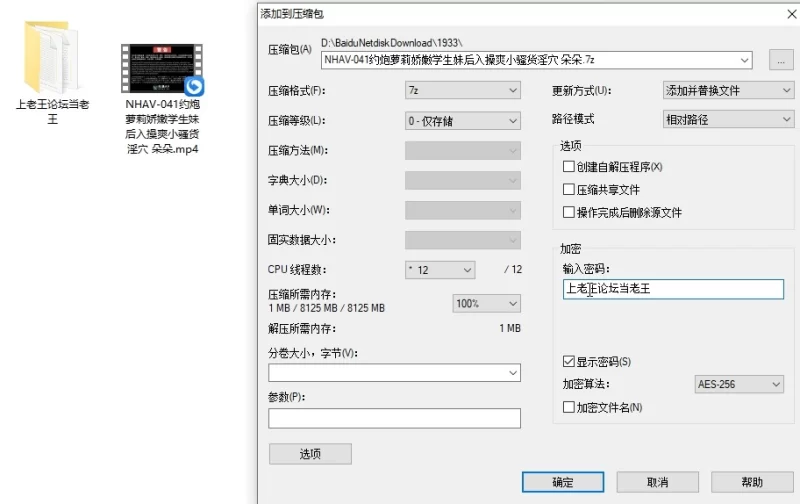
Task: Open the browse button next to the archive name
Action: [781, 60]
